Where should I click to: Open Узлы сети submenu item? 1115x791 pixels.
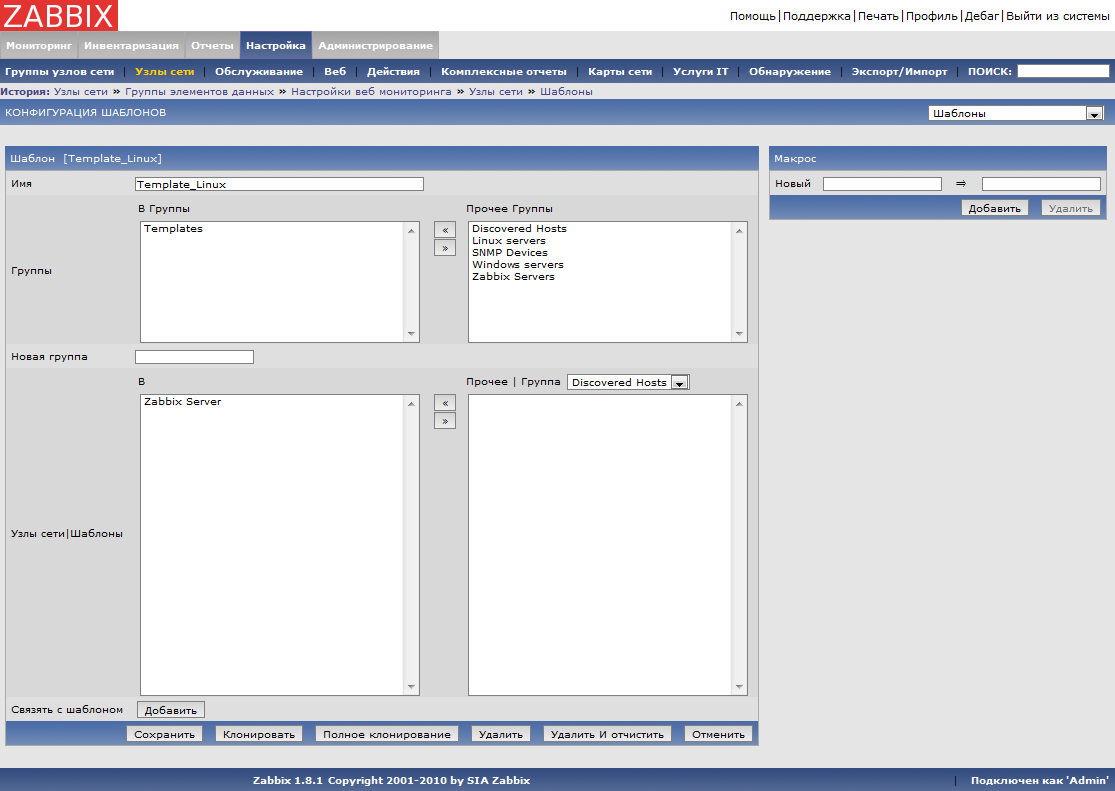coord(164,71)
